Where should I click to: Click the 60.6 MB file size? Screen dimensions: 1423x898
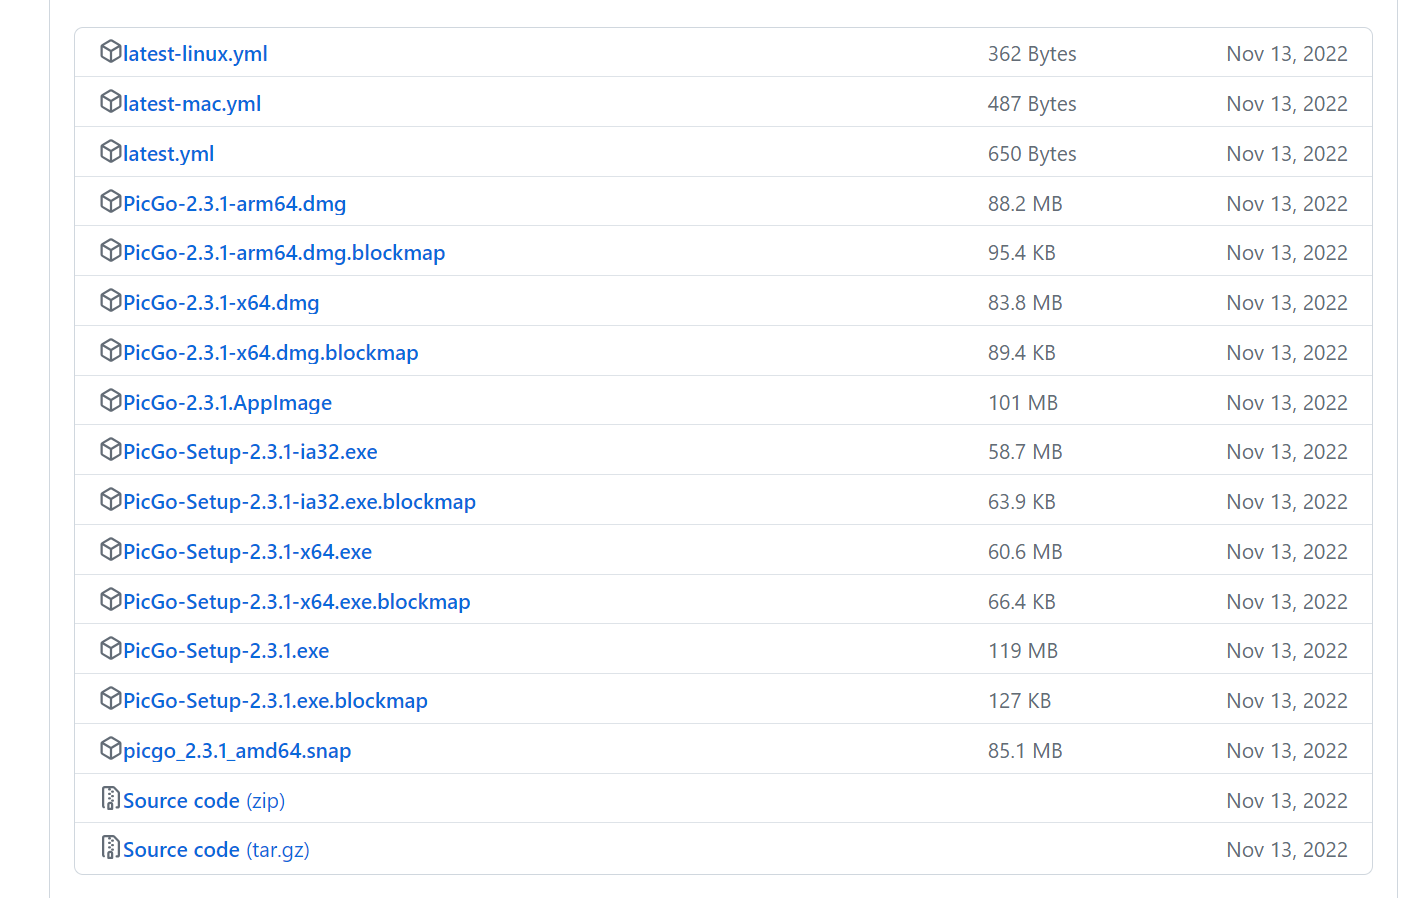pyautogui.click(x=1025, y=552)
